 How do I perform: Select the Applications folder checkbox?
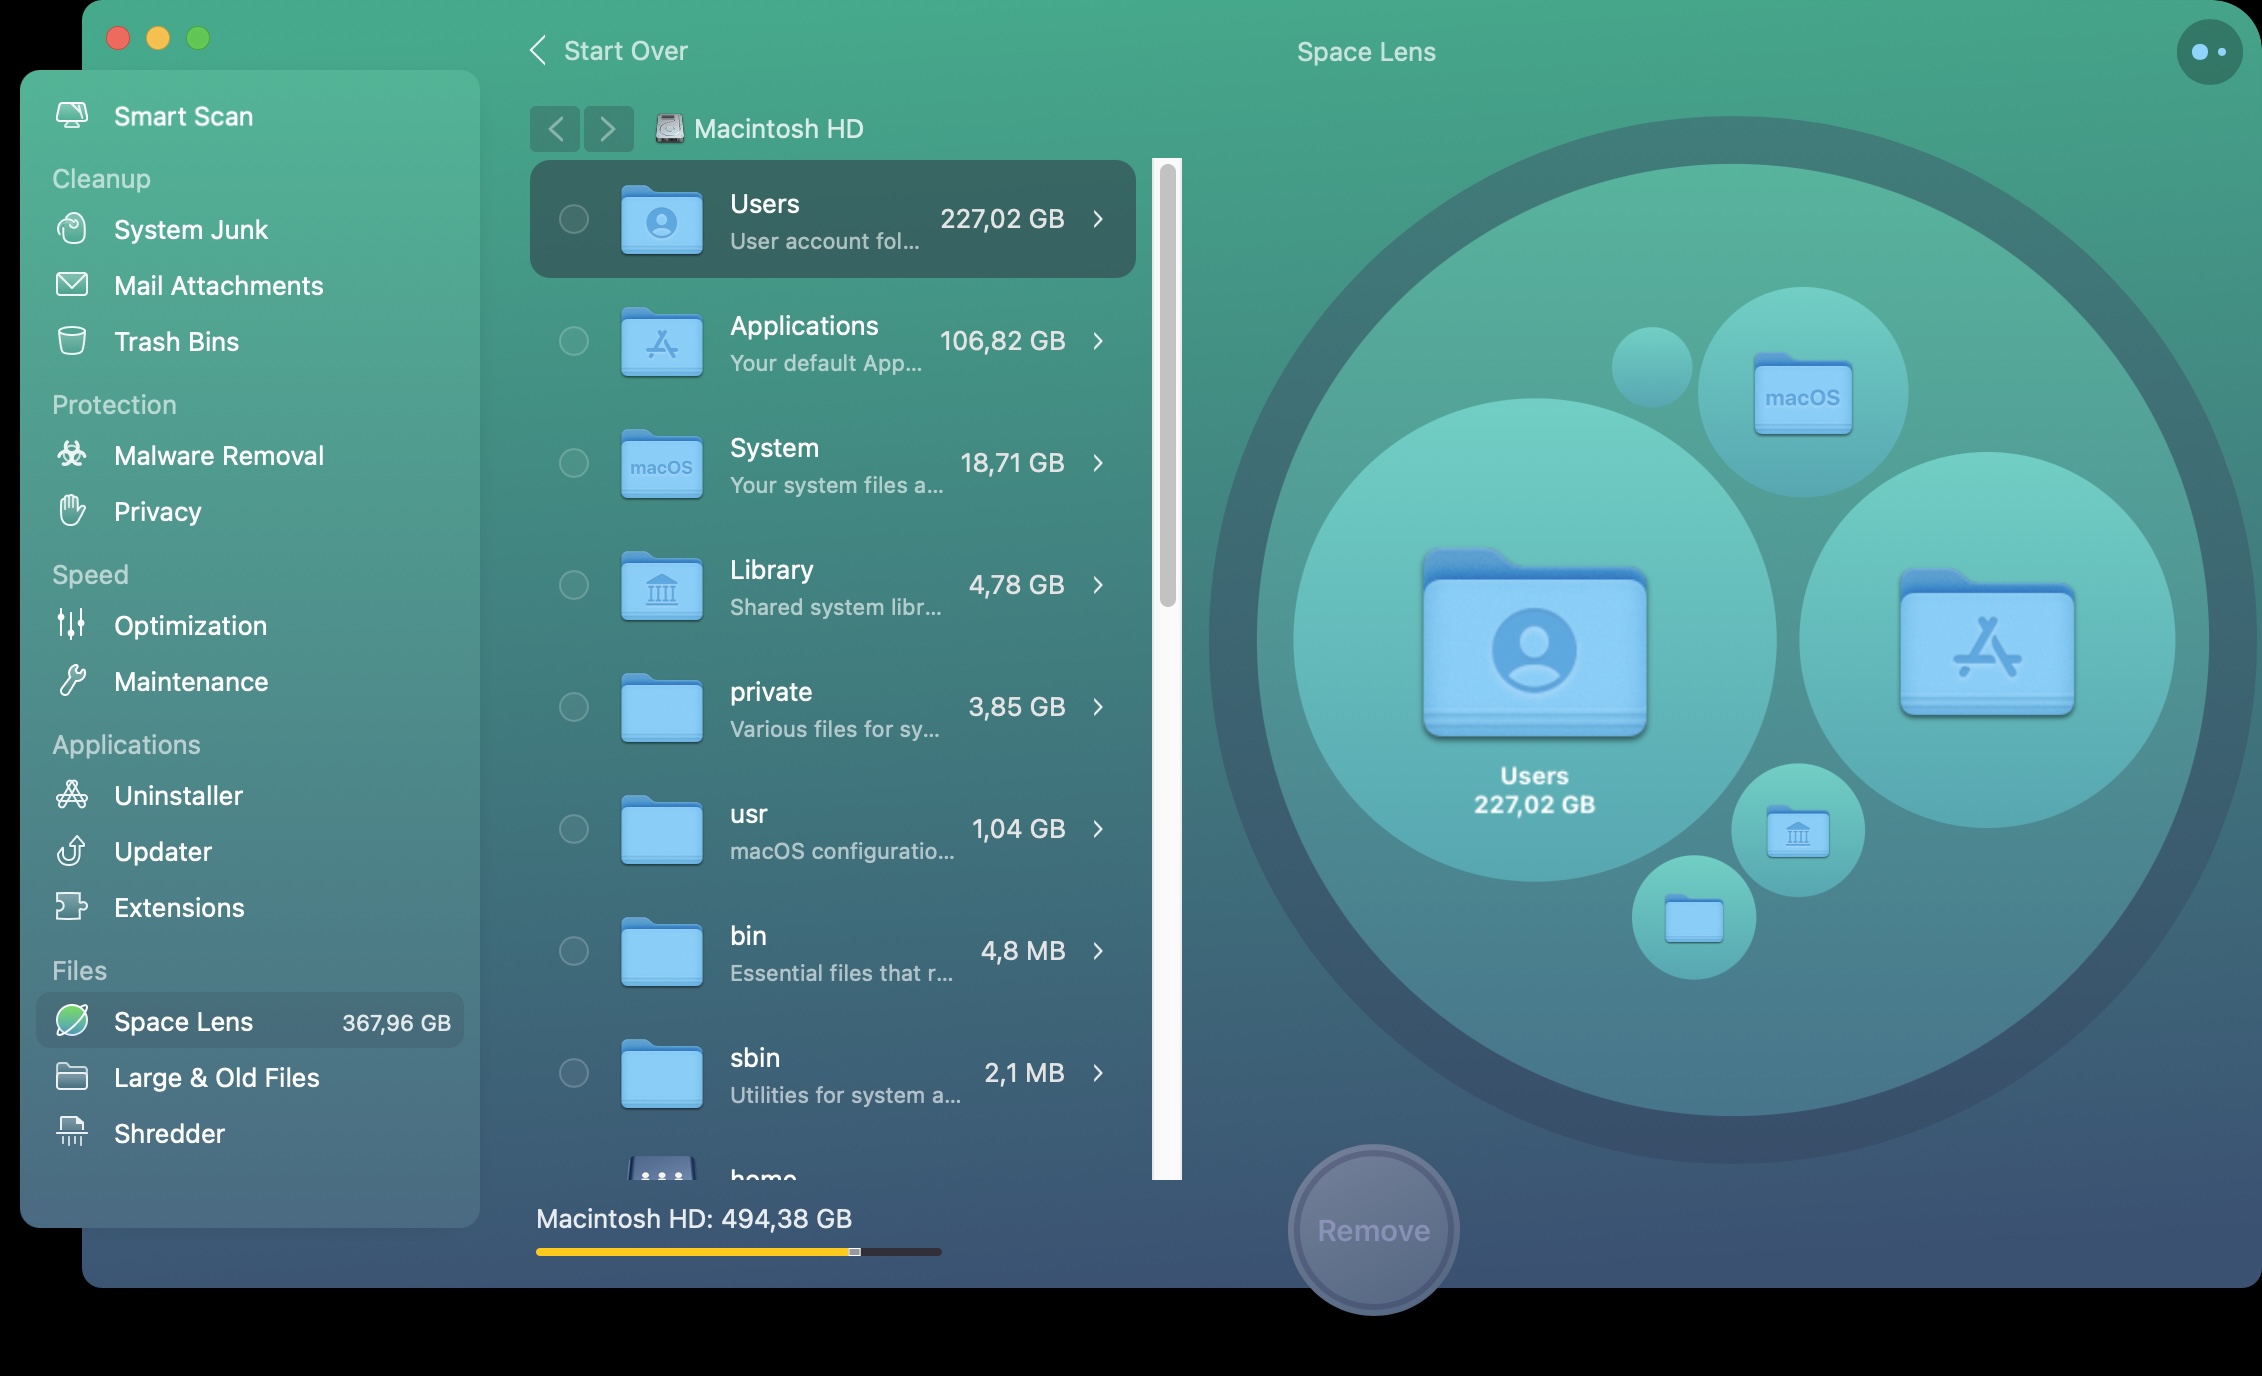point(574,341)
